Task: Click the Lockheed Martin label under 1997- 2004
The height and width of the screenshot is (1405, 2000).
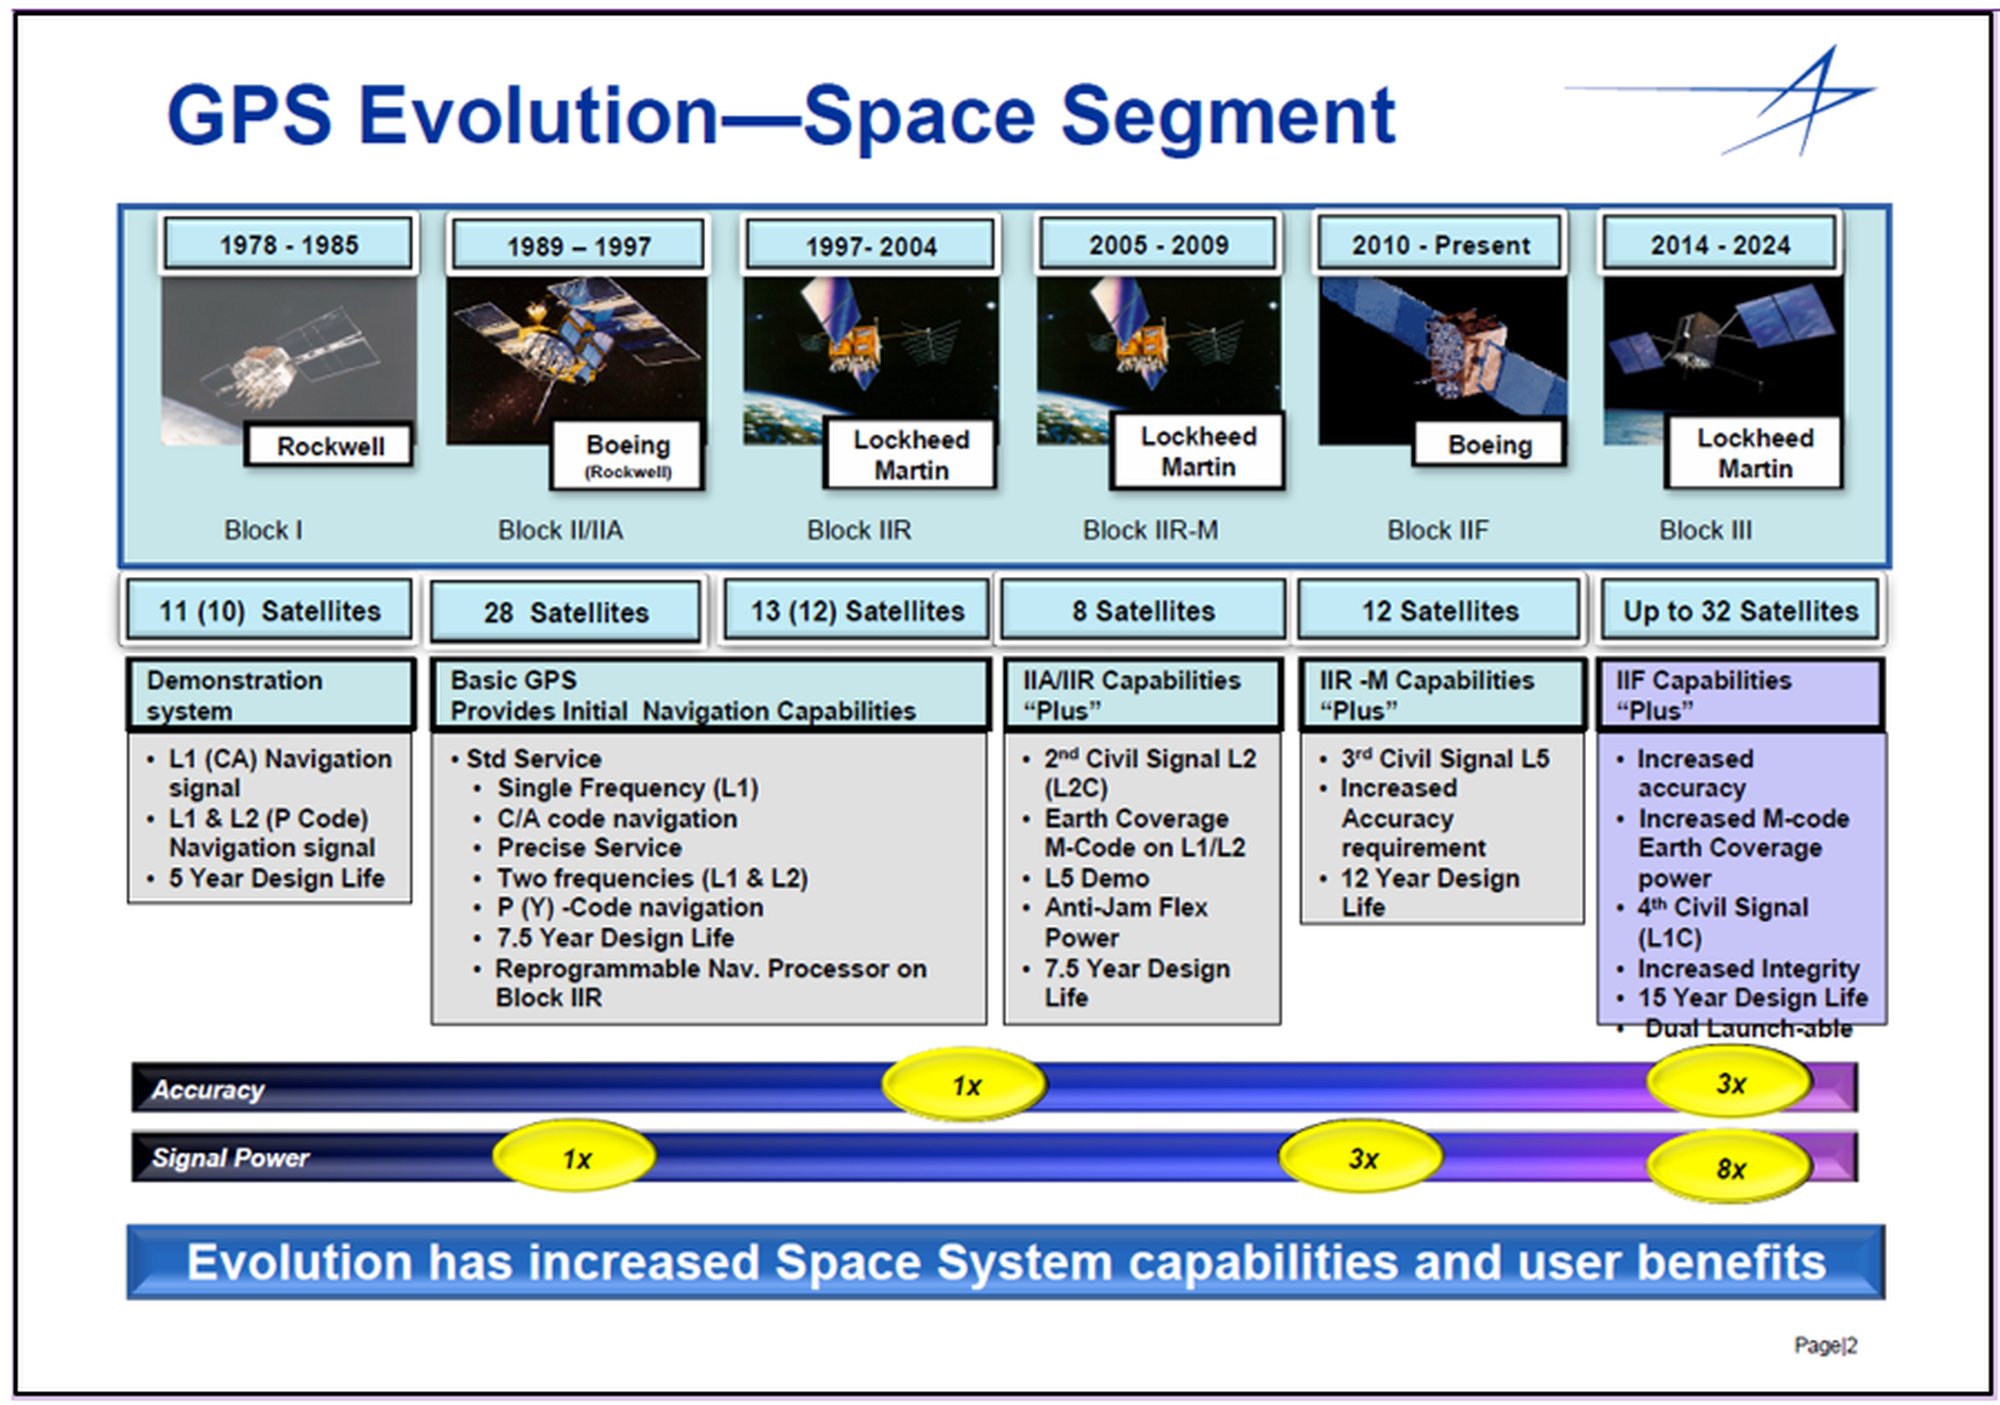Action: tap(910, 454)
